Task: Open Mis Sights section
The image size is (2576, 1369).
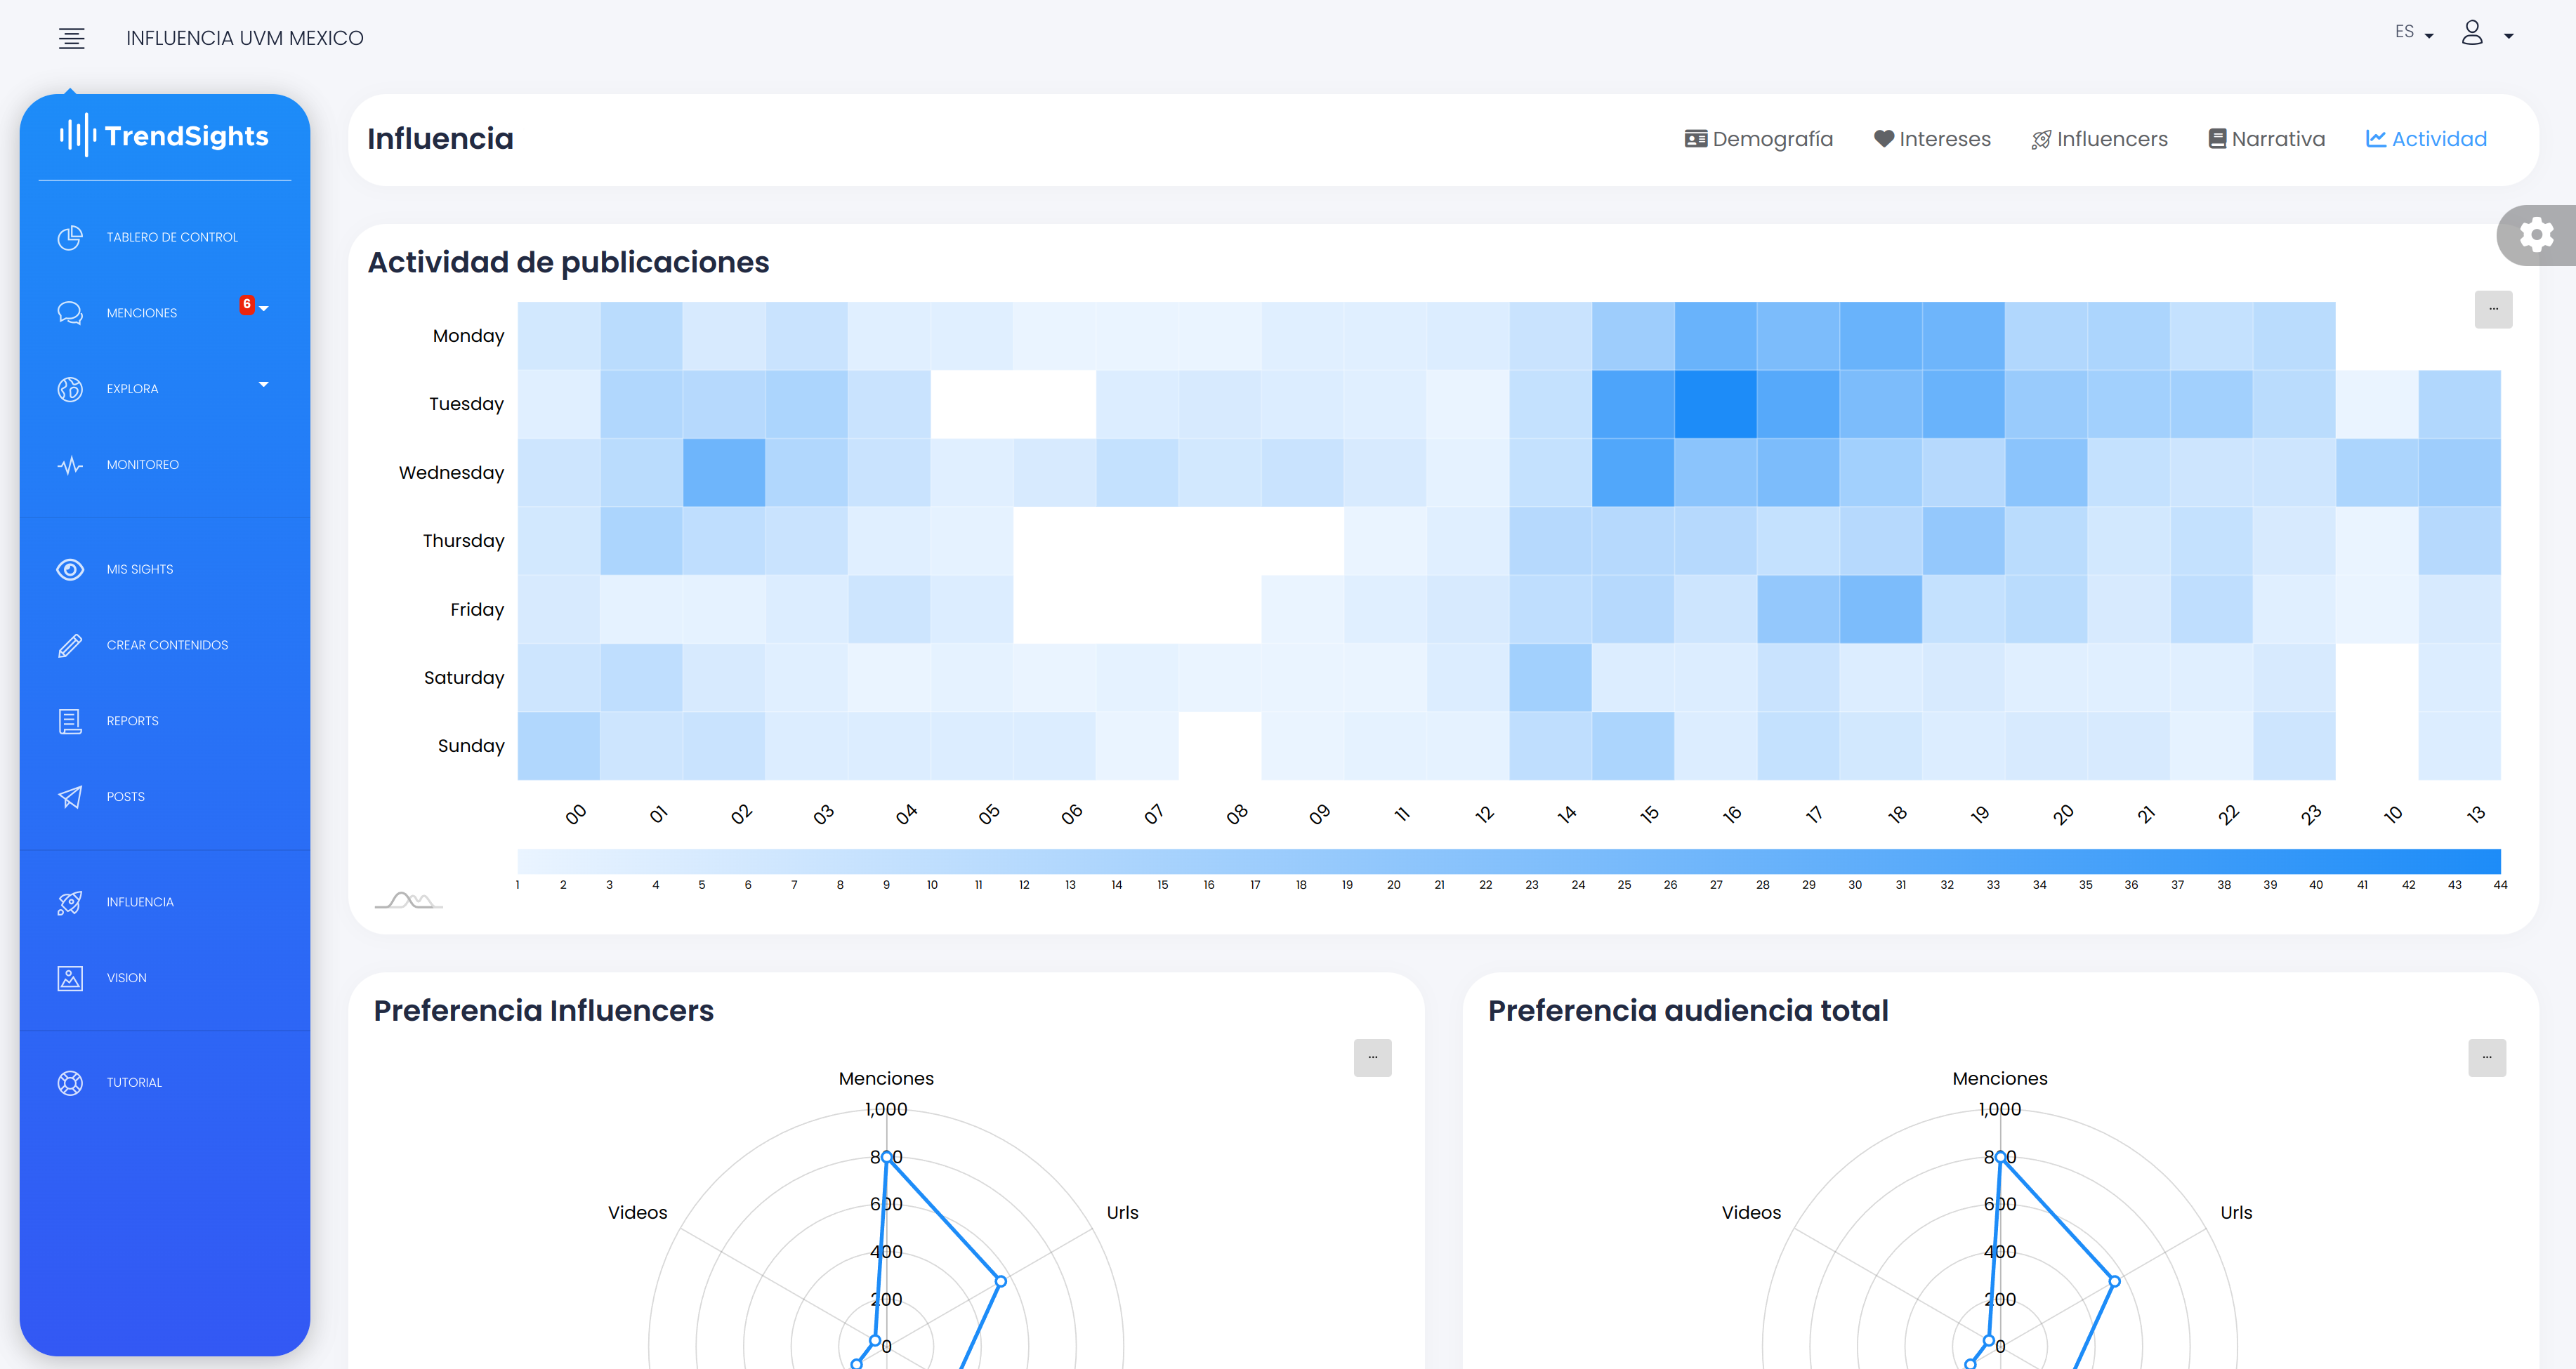Action: 140,569
